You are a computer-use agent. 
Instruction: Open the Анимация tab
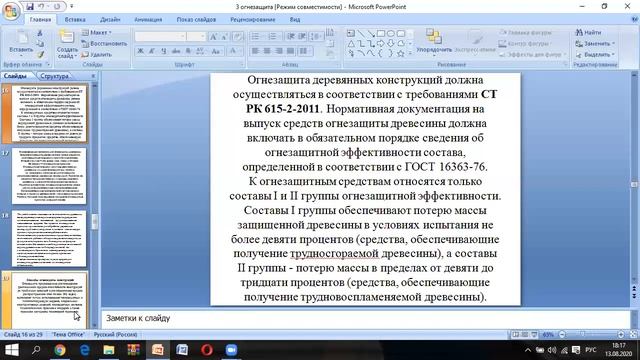tap(148, 20)
